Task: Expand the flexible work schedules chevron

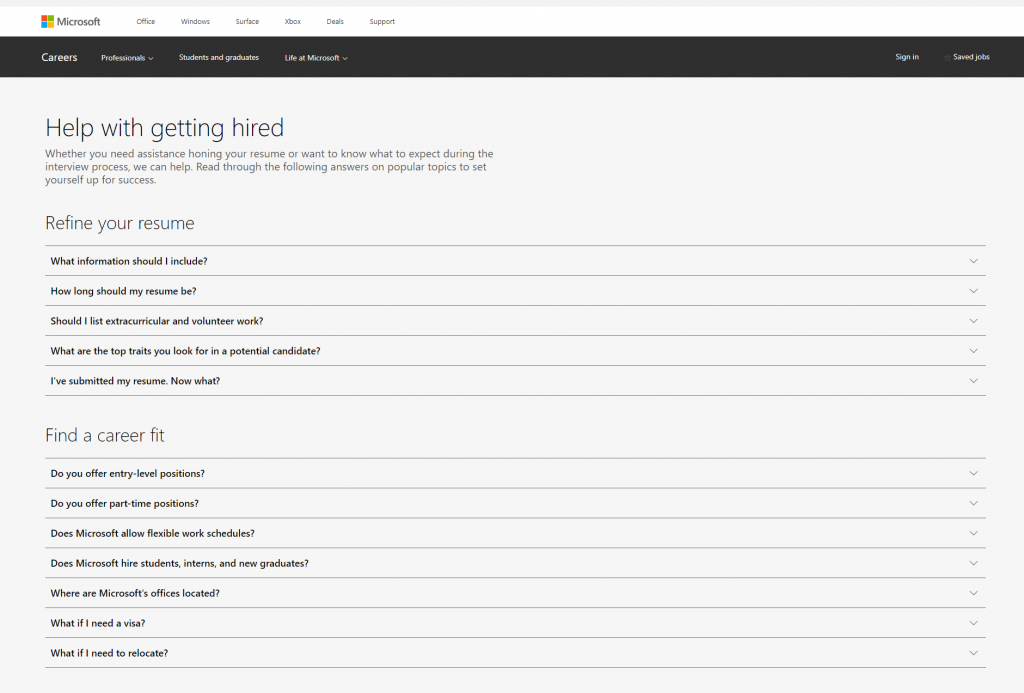Action: [973, 534]
